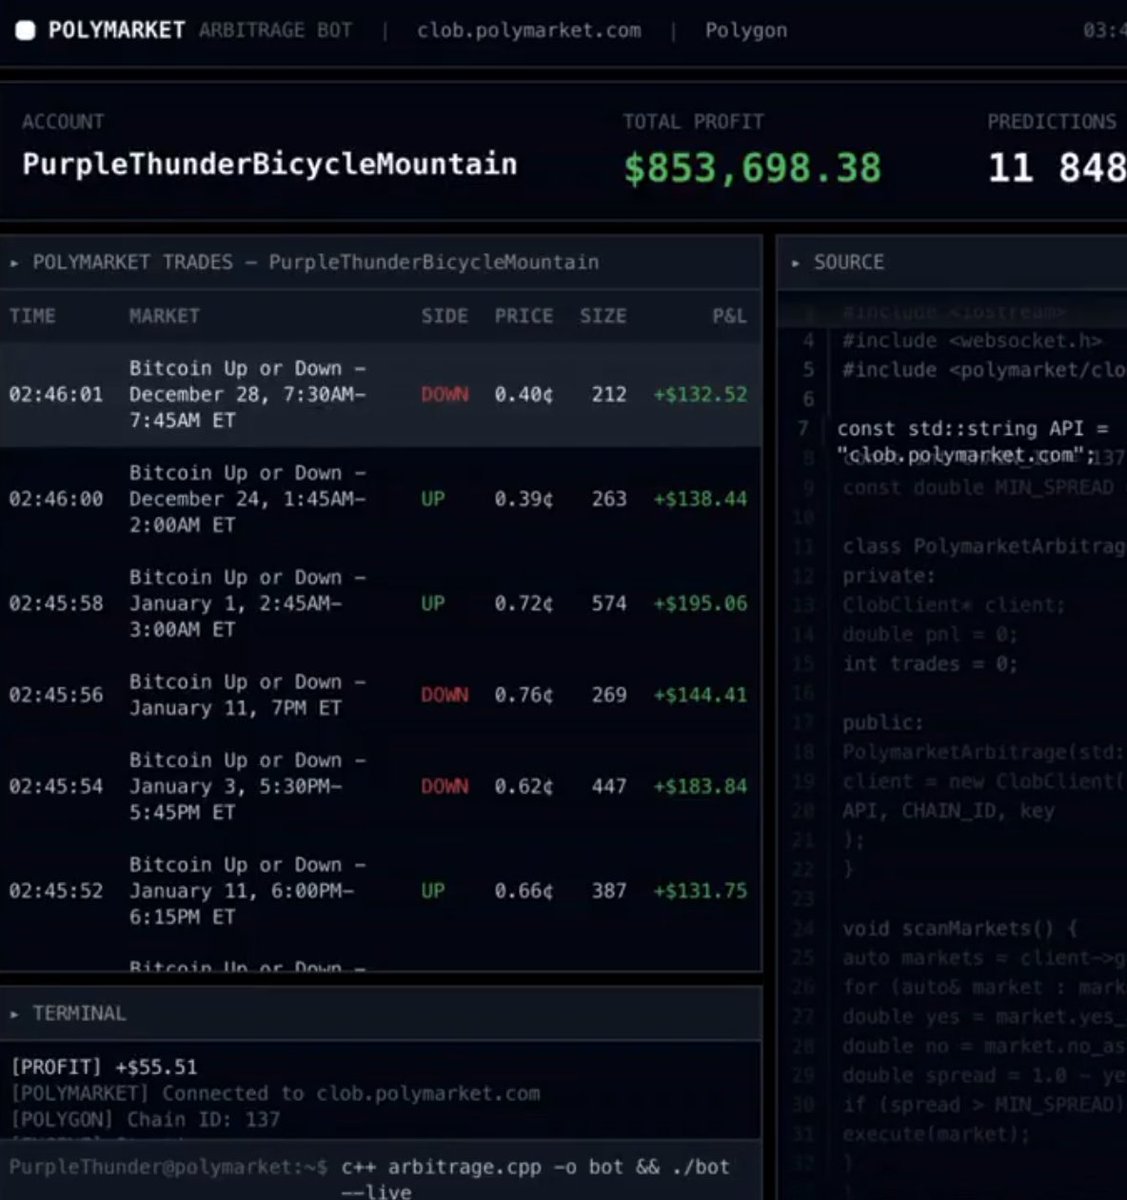
Task: Click the [PROFIT] +$55.51 terminal line
Action: 104,1068
